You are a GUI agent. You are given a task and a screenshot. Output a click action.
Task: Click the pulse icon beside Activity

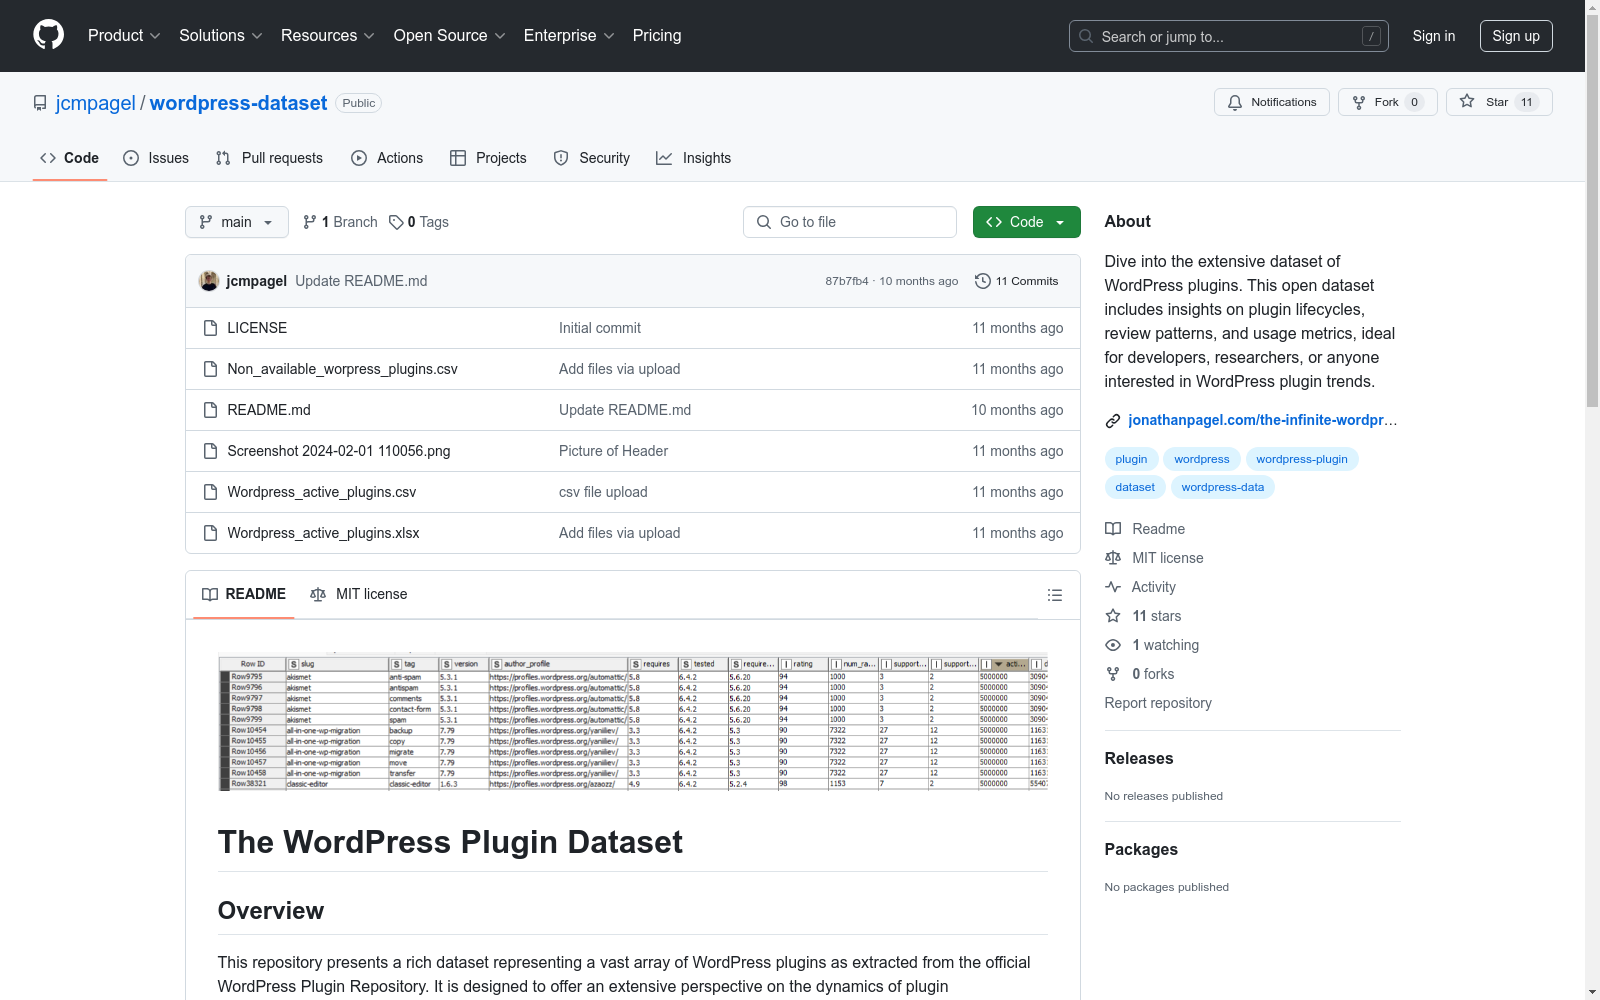point(1113,587)
